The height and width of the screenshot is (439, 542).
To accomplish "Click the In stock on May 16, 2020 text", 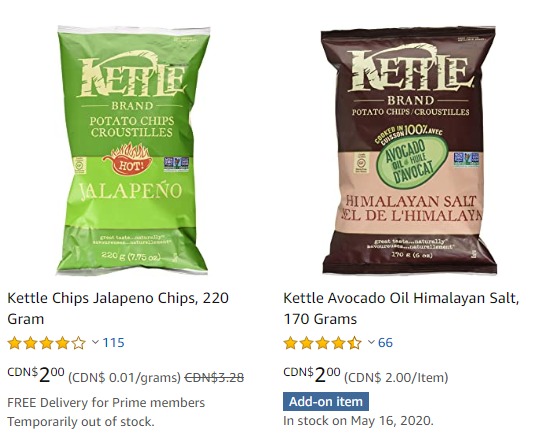I will [358, 421].
